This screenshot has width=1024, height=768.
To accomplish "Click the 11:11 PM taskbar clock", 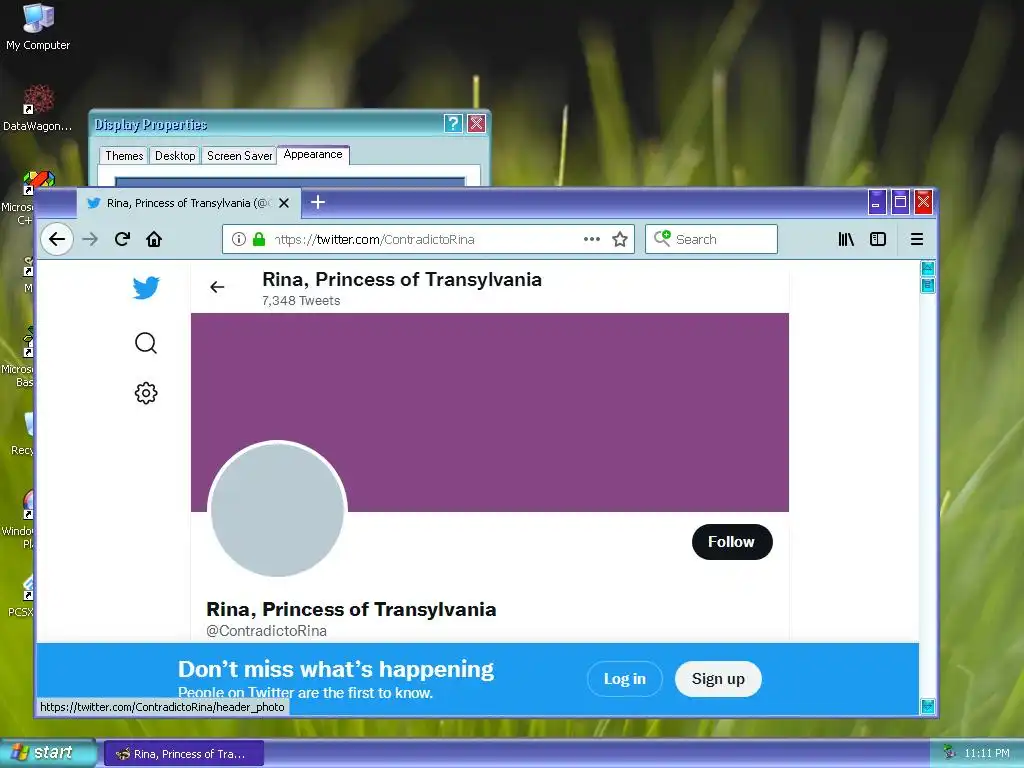I will (x=987, y=753).
